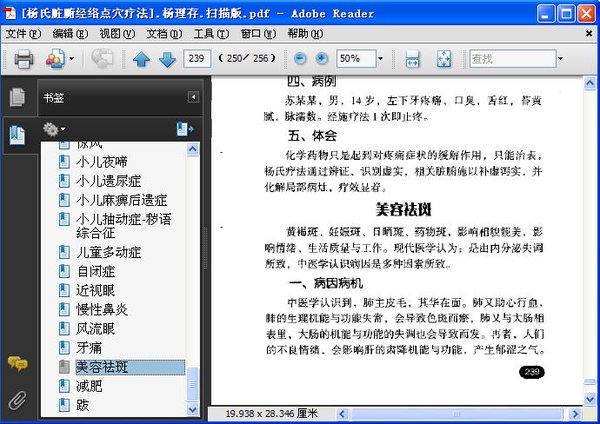The height and width of the screenshot is (424, 600).
Task: Click the Print icon in toolbar
Action: coord(23,59)
